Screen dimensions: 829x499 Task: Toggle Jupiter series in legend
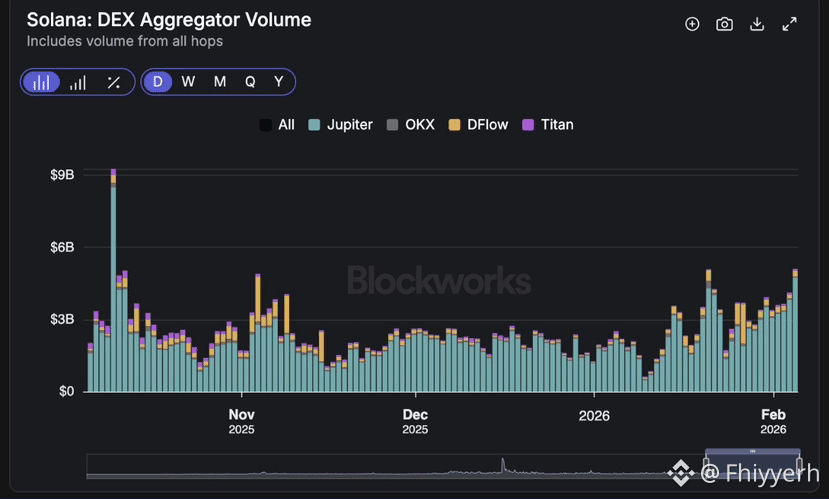click(x=340, y=125)
